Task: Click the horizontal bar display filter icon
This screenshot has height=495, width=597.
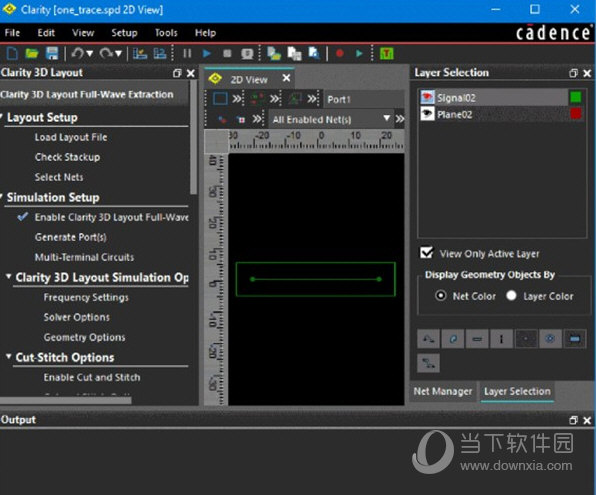Action: click(477, 339)
